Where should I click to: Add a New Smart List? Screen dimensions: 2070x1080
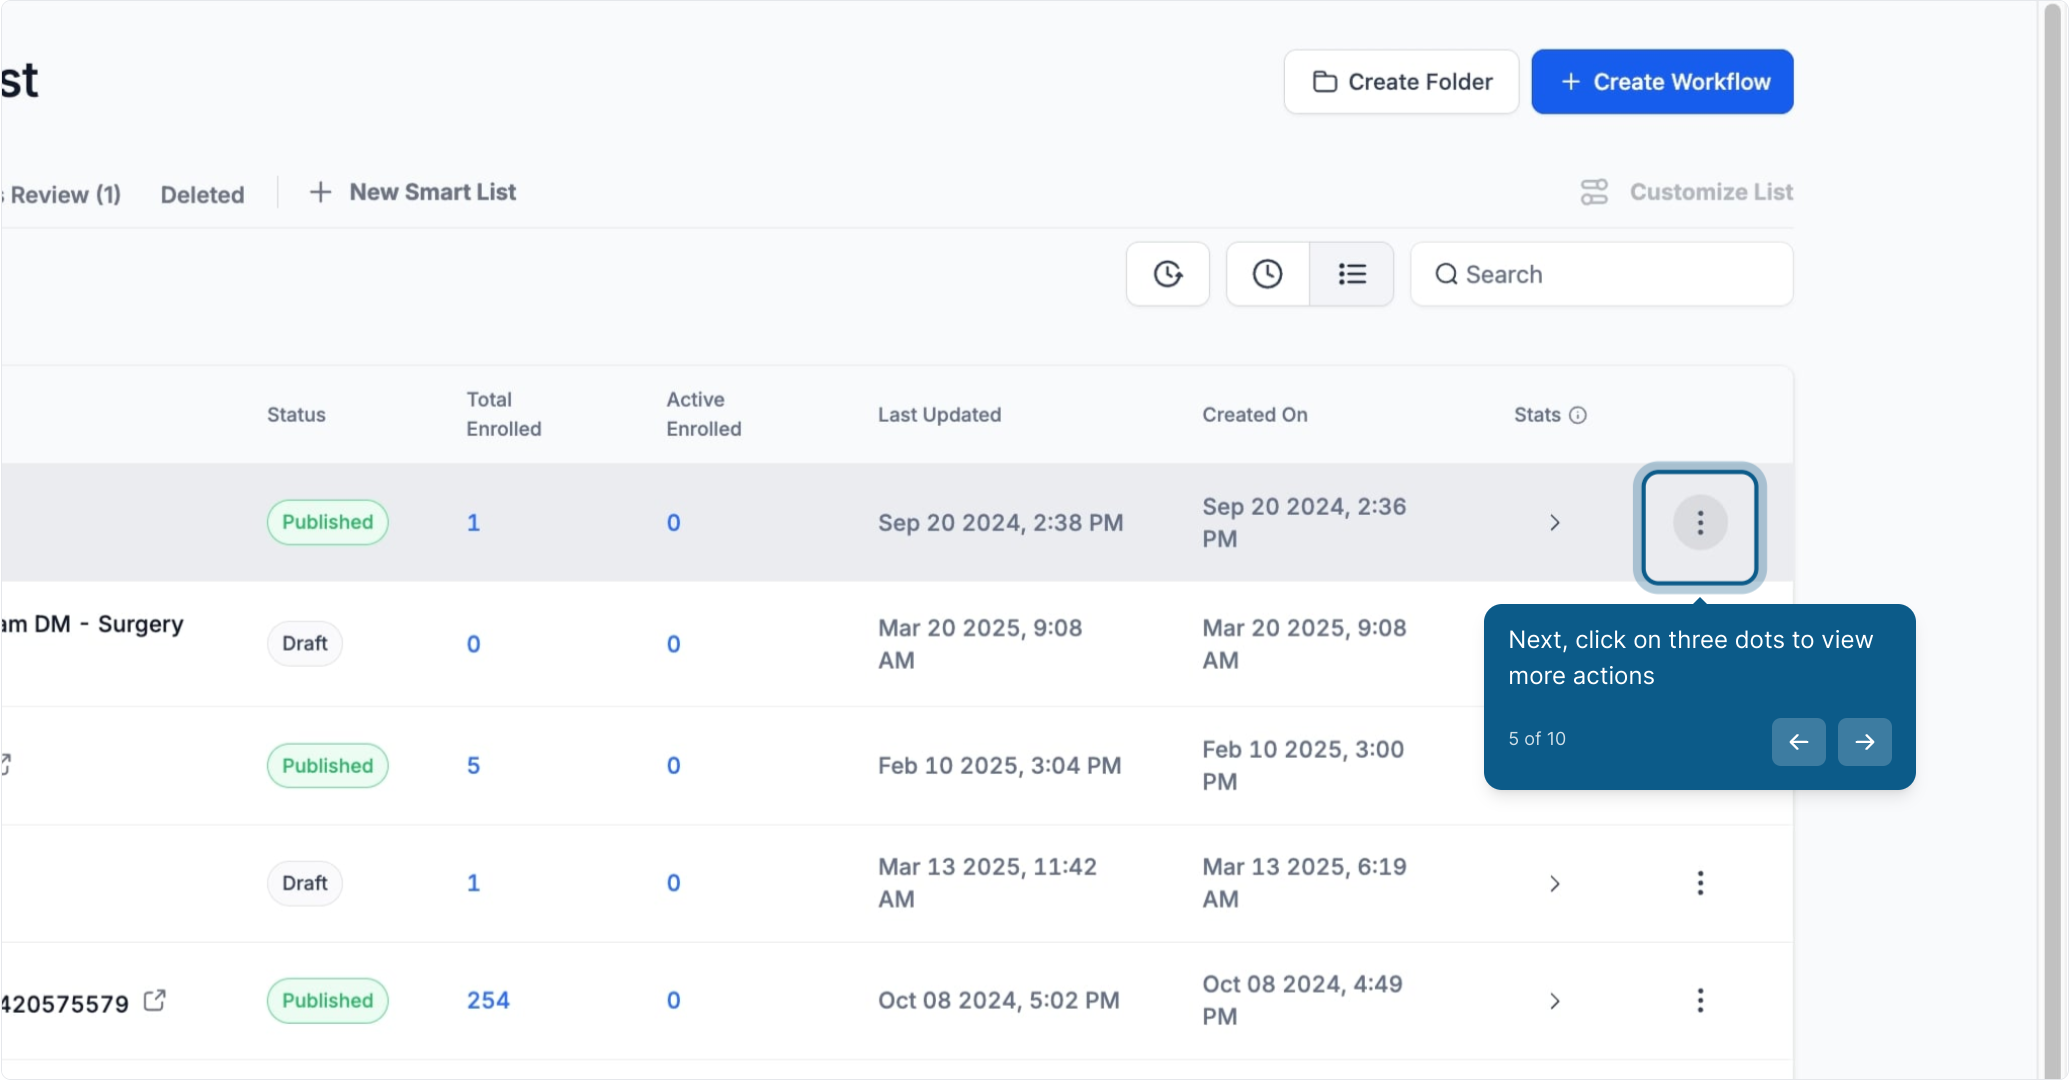point(413,192)
